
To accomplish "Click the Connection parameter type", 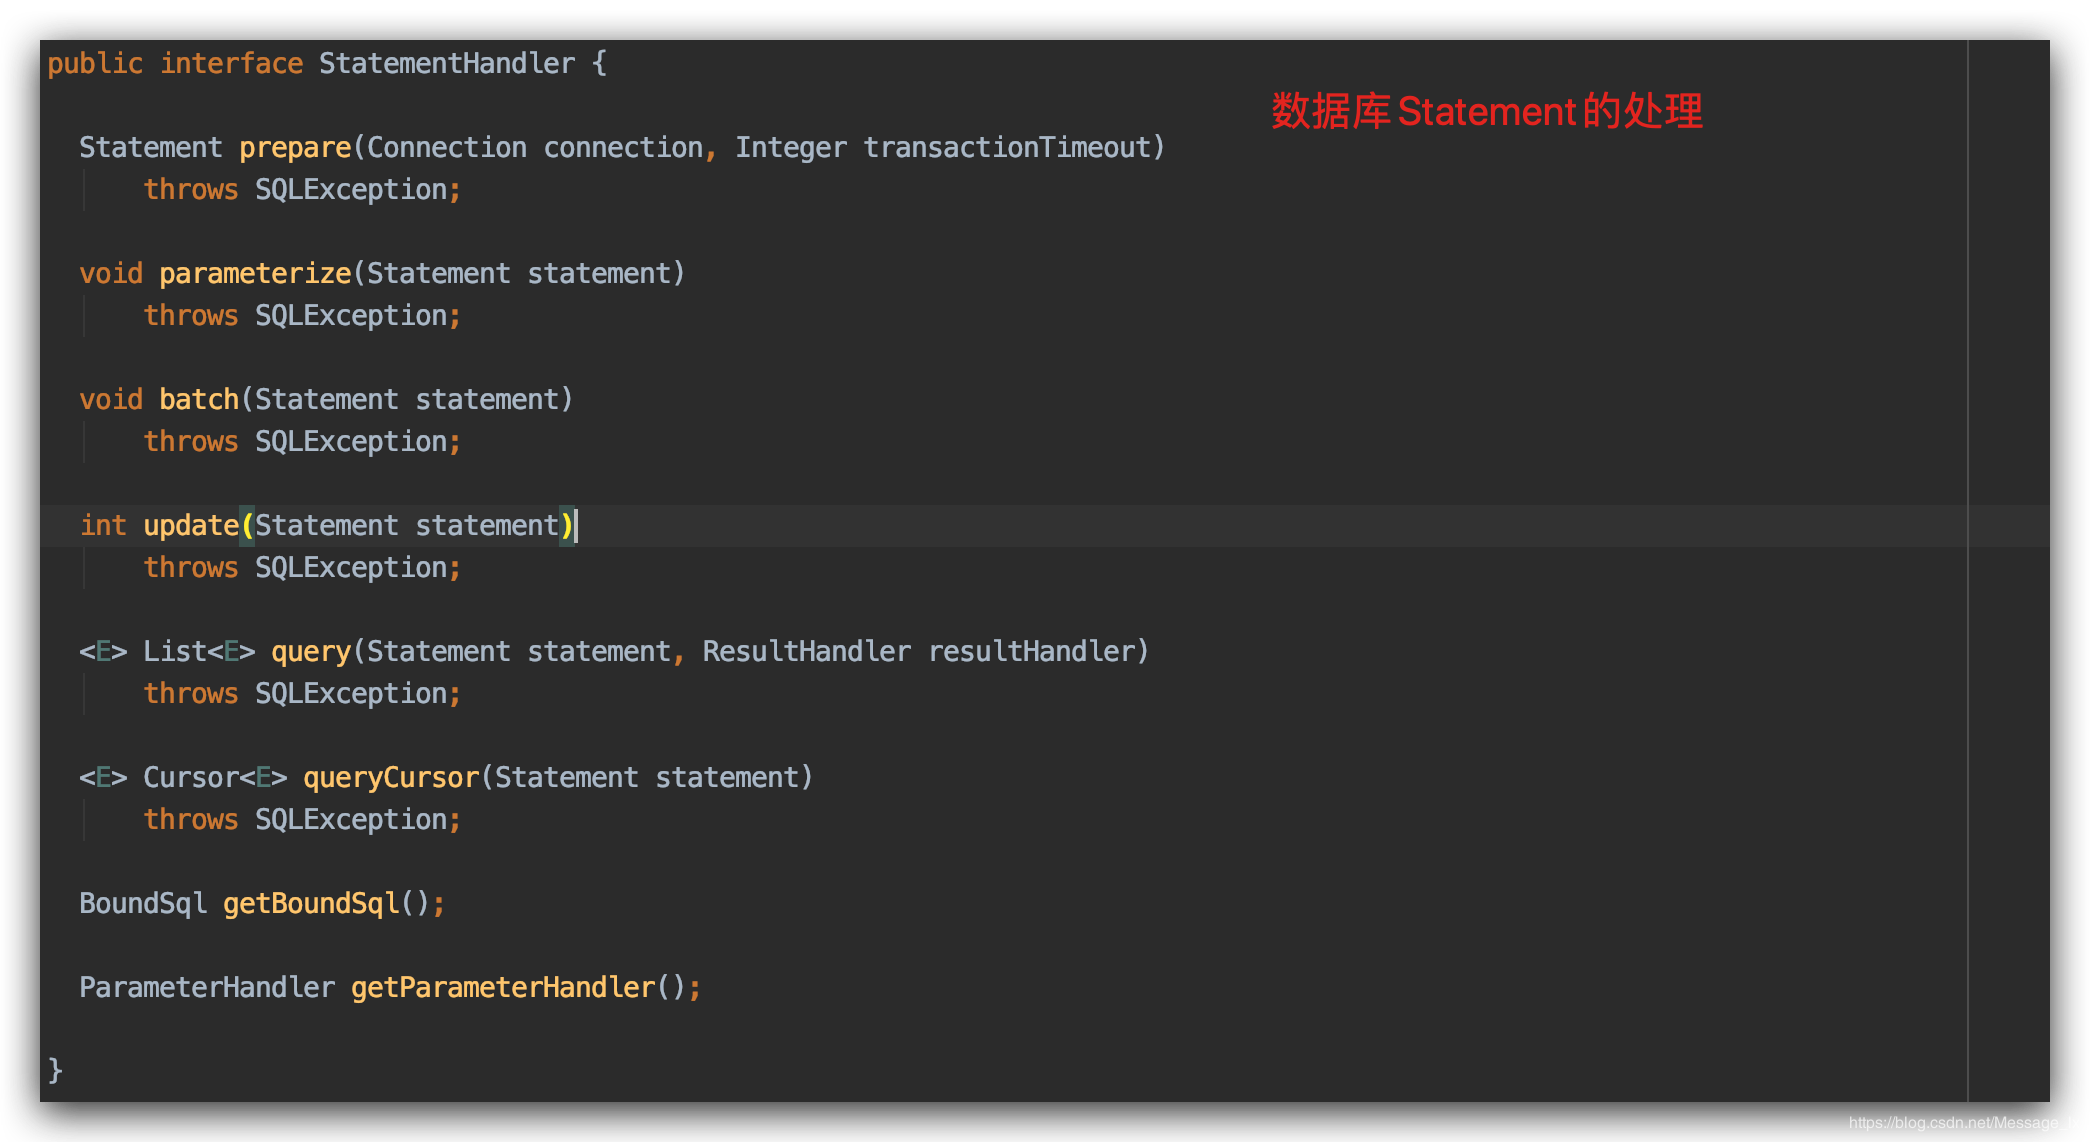I will point(447,148).
